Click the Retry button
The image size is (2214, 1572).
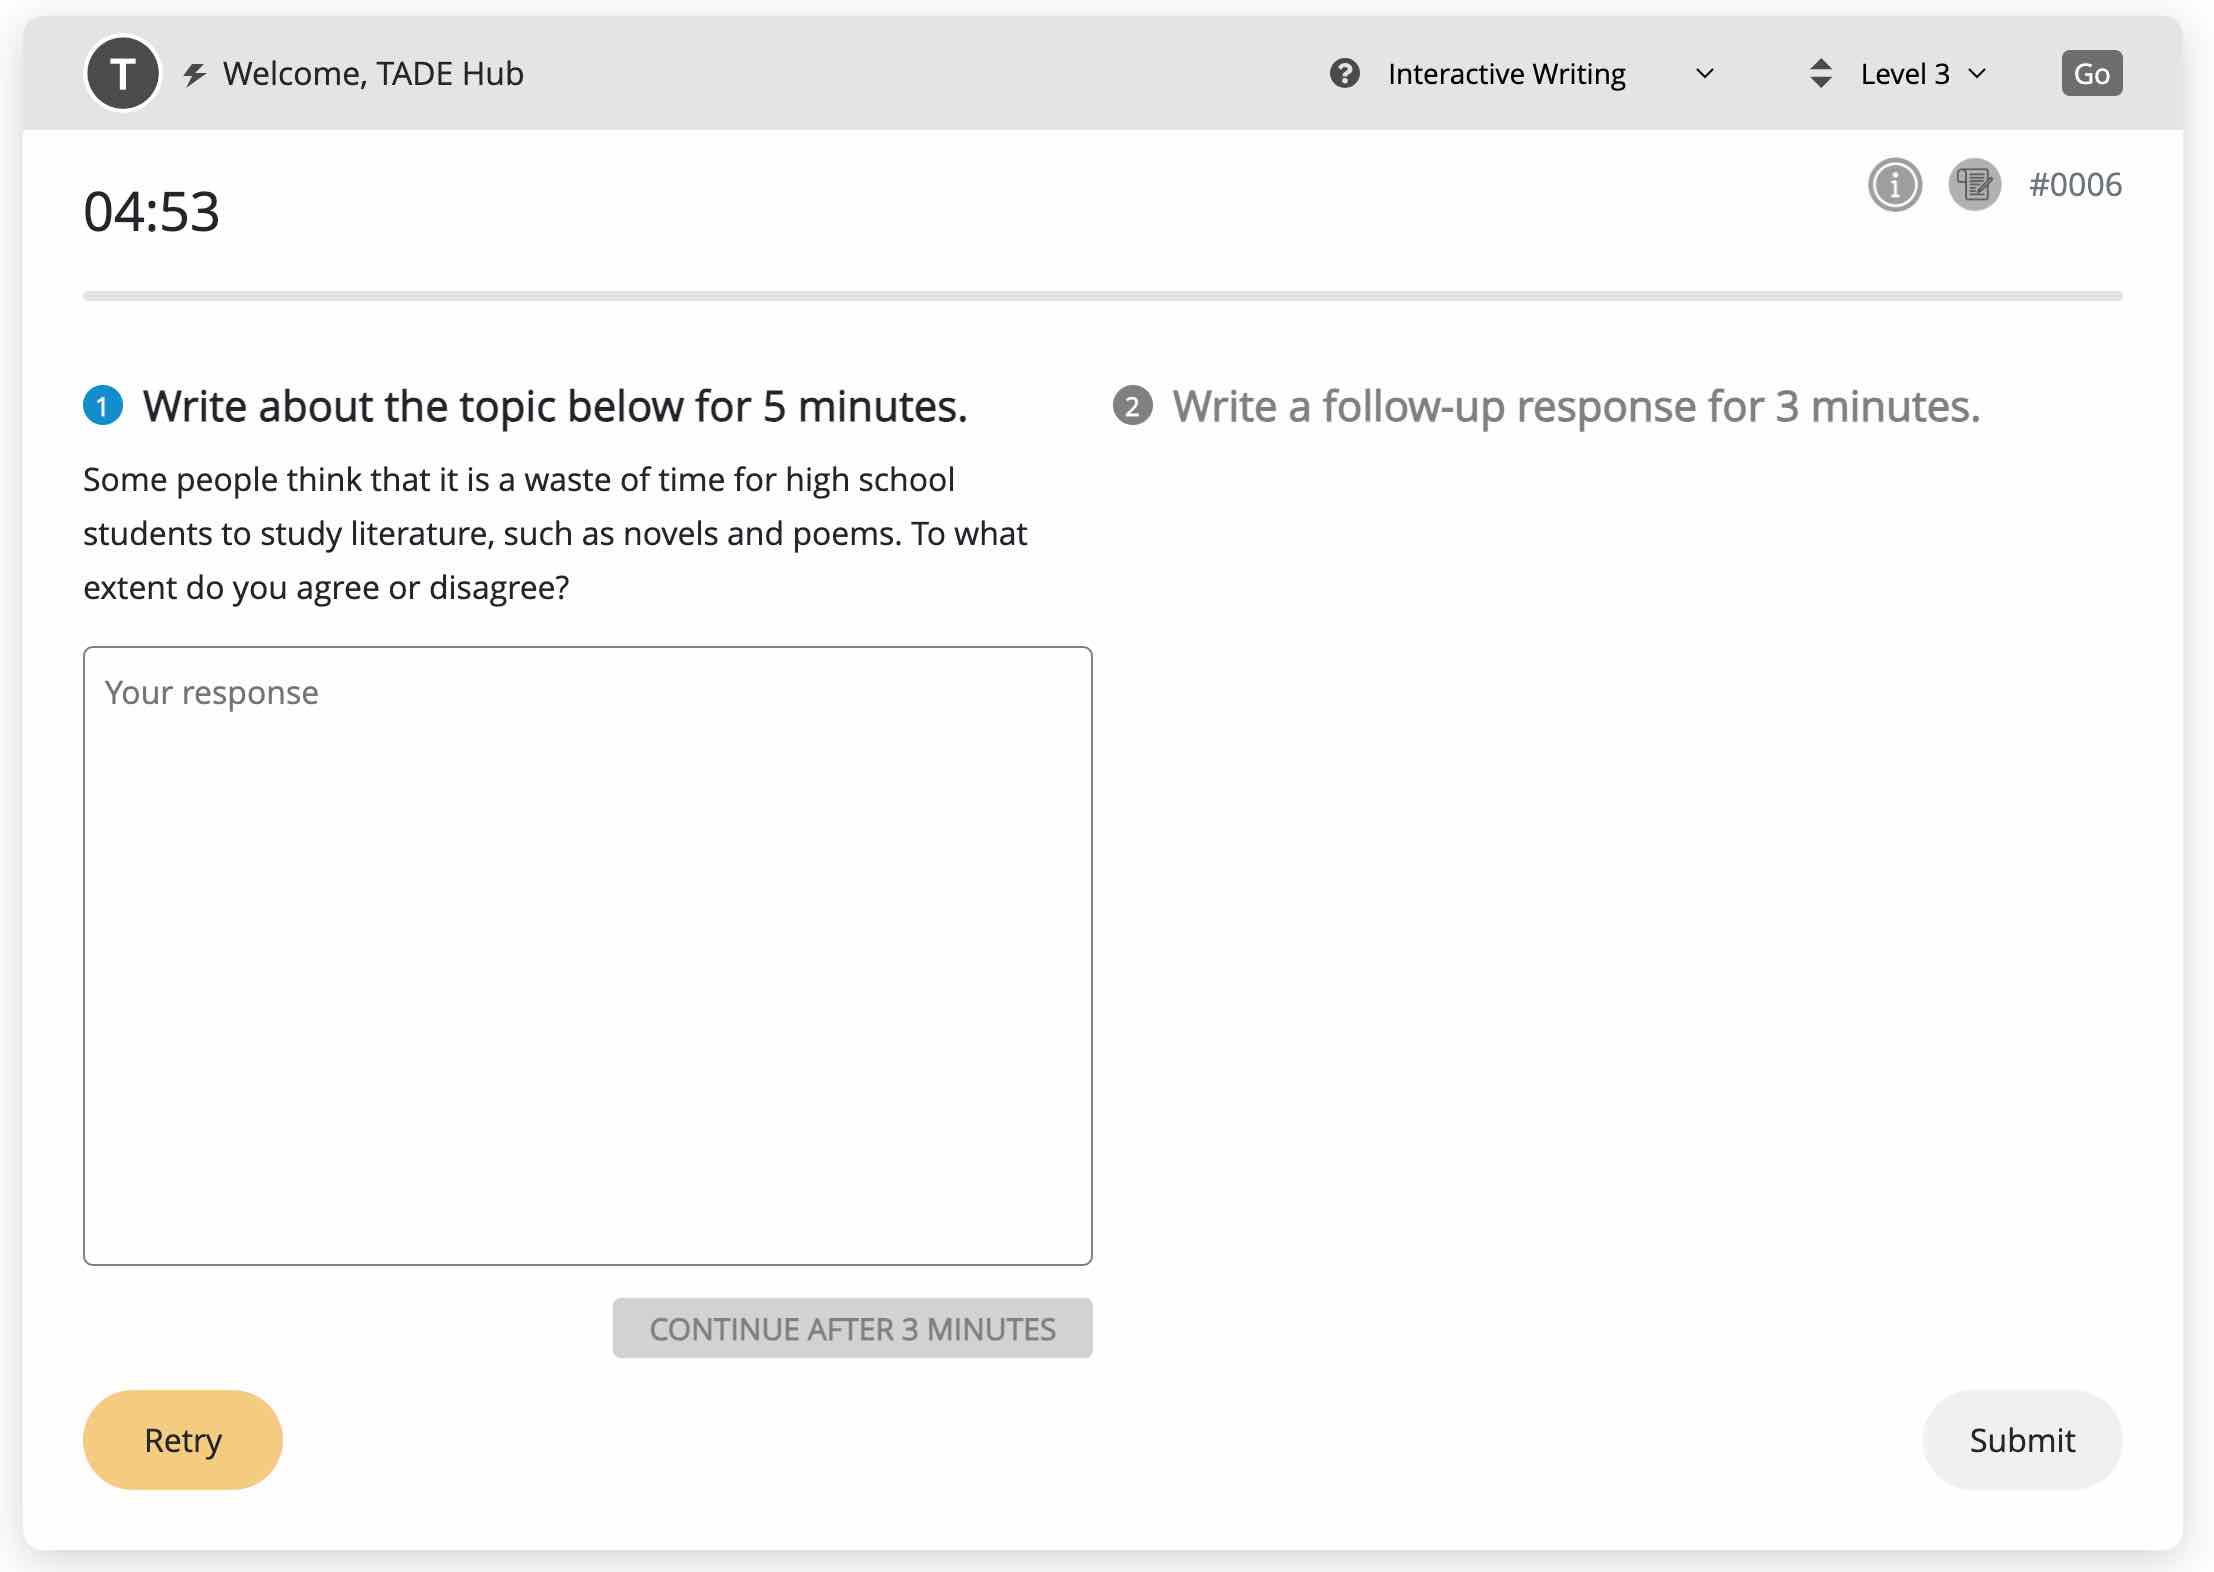coord(182,1440)
